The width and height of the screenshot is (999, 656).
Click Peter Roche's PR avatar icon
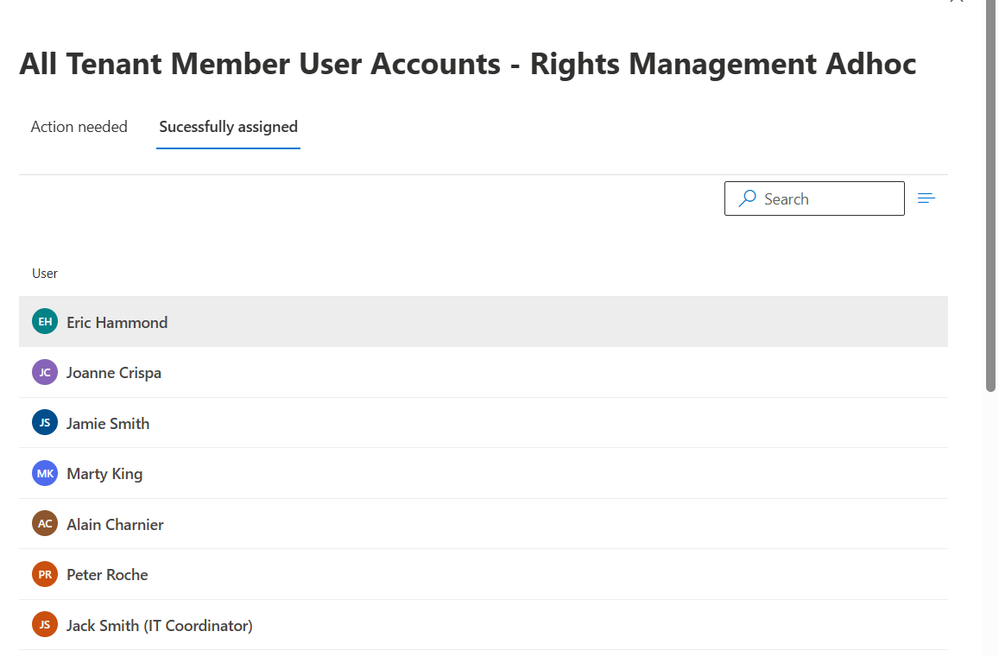[45, 574]
